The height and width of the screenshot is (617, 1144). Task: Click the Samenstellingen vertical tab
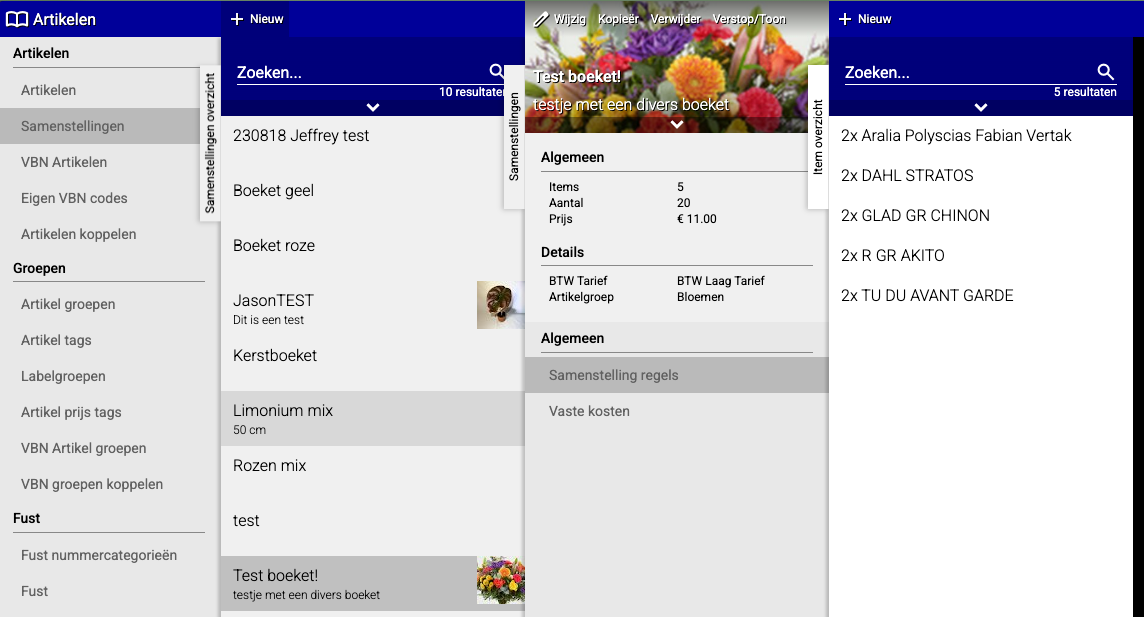pyautogui.click(x=514, y=136)
